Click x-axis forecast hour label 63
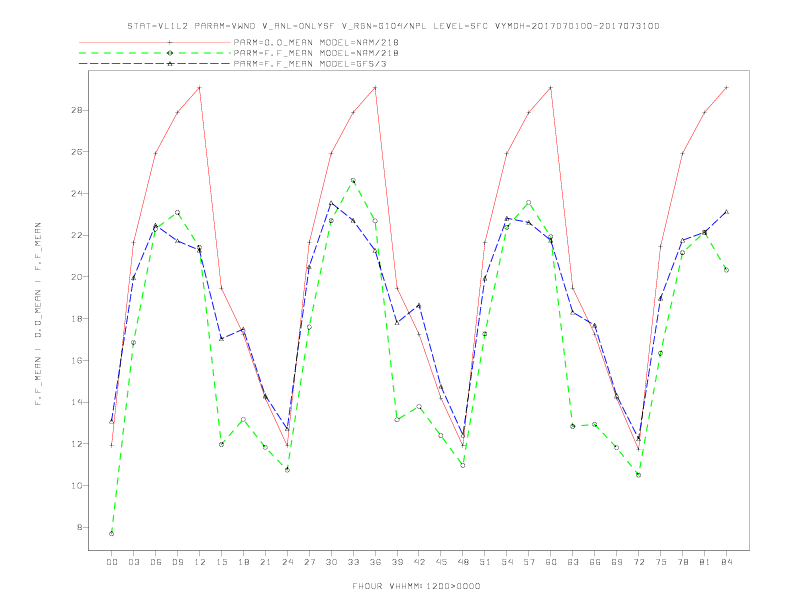 [573, 562]
